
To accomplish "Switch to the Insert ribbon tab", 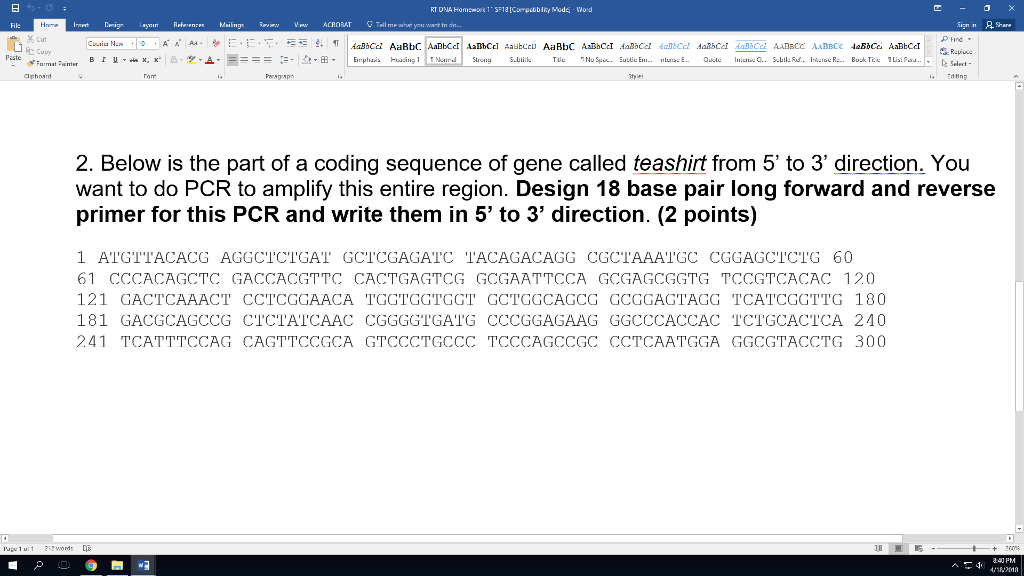I will (82, 27).
